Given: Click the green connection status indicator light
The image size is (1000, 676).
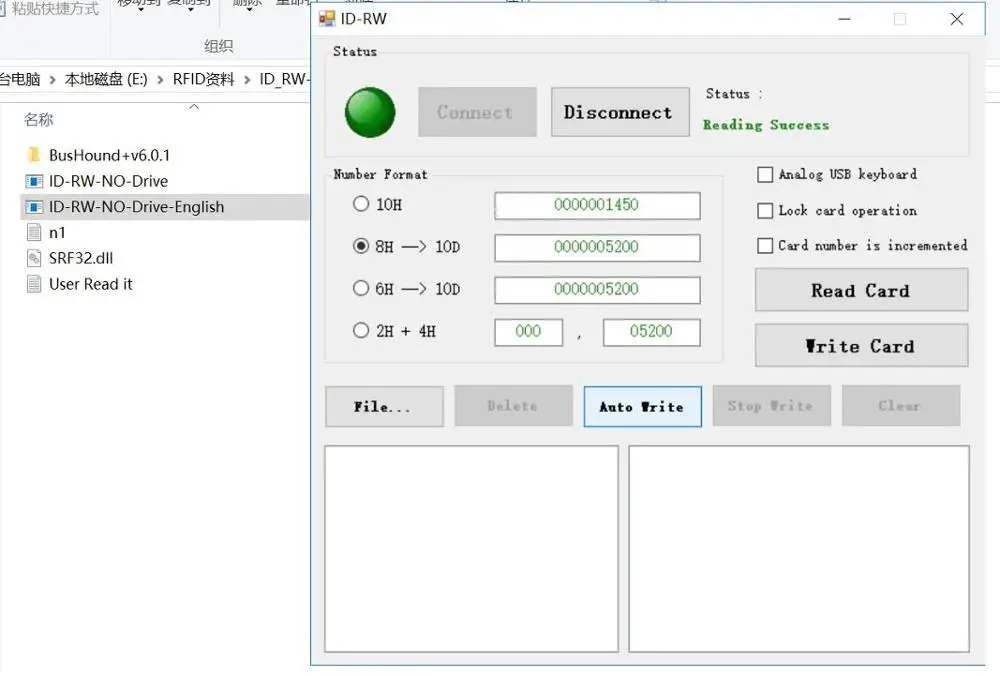Looking at the screenshot, I should (369, 111).
